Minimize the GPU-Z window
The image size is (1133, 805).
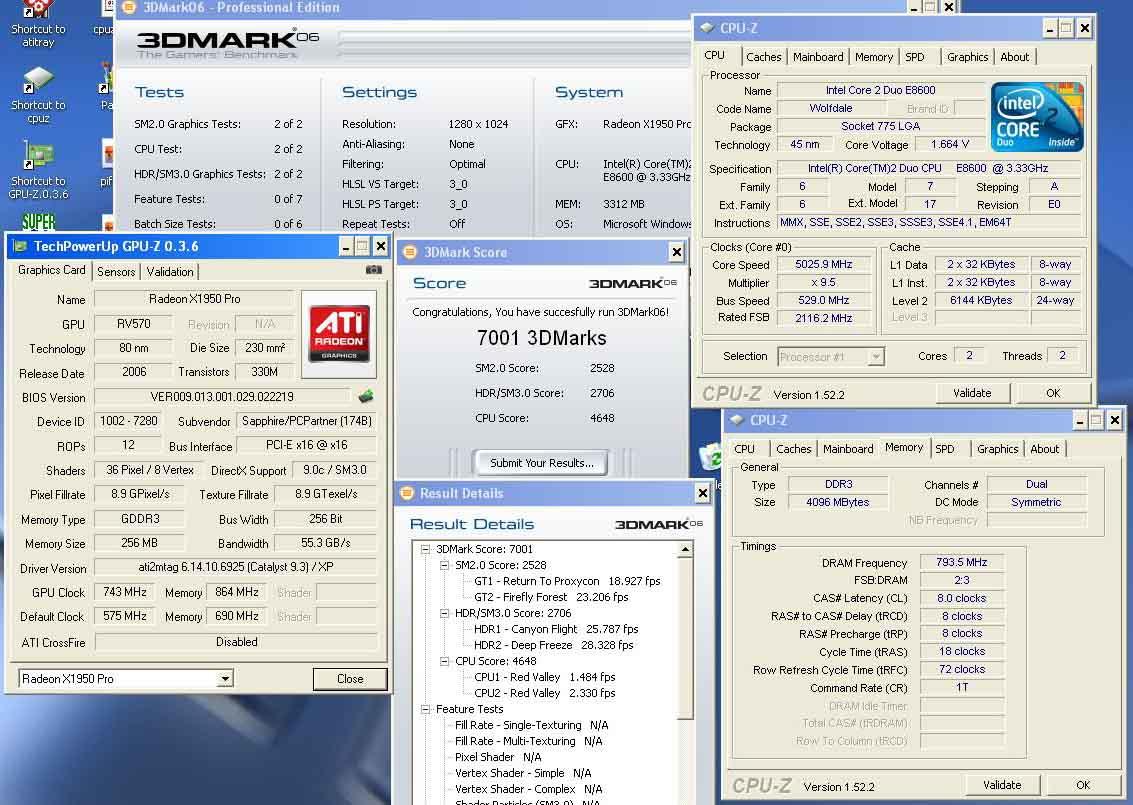point(345,246)
